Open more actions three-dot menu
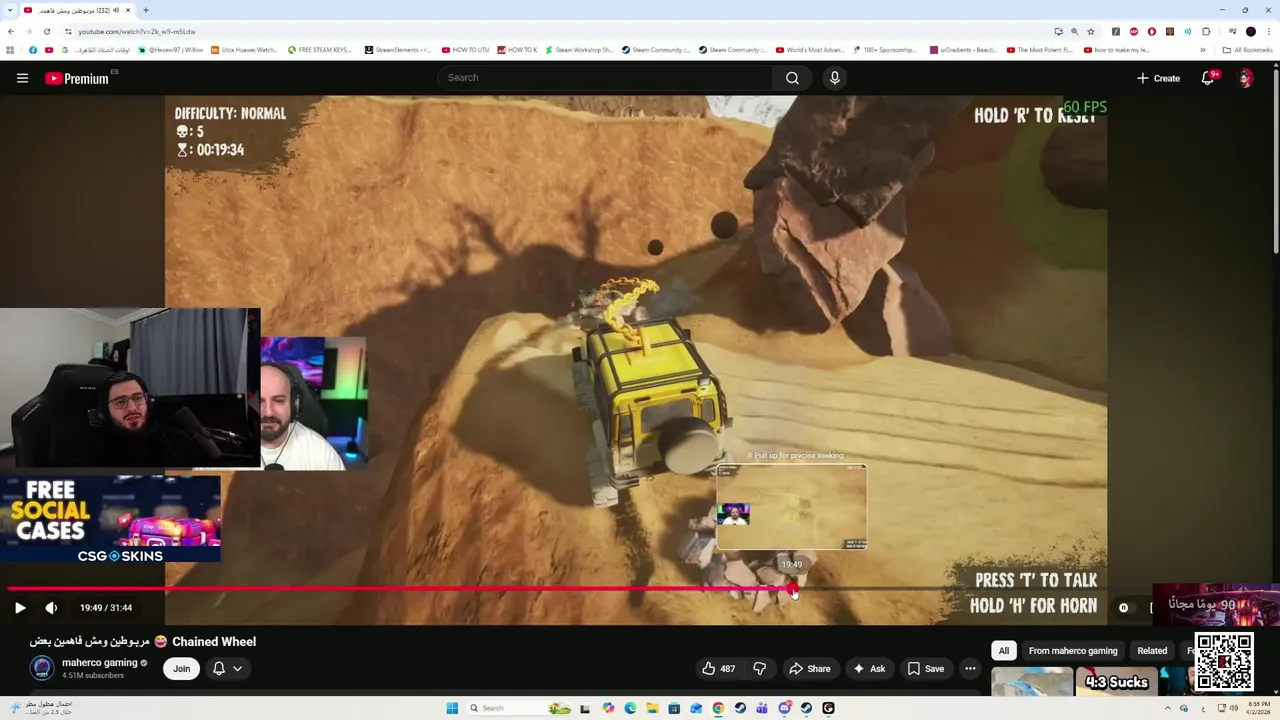 click(x=970, y=668)
